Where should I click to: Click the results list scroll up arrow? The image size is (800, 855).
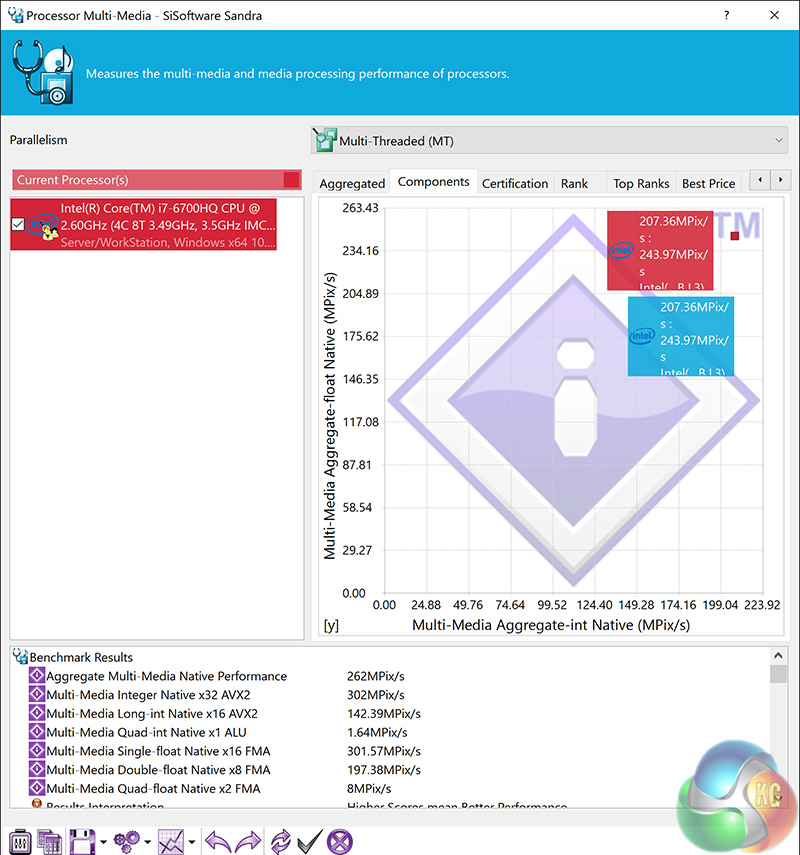pyautogui.click(x=779, y=655)
